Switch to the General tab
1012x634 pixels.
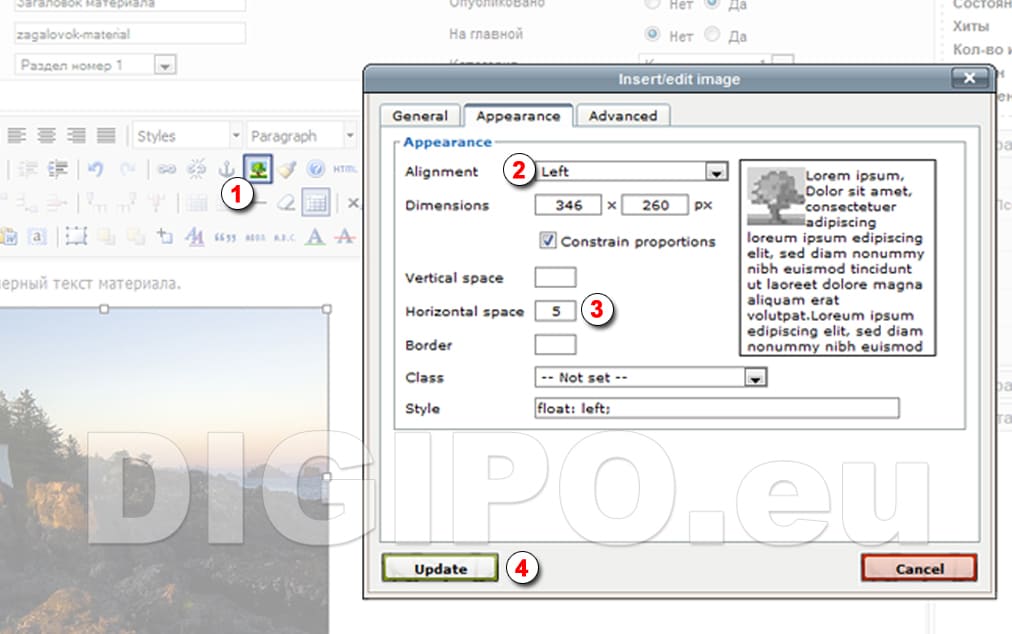tap(419, 116)
